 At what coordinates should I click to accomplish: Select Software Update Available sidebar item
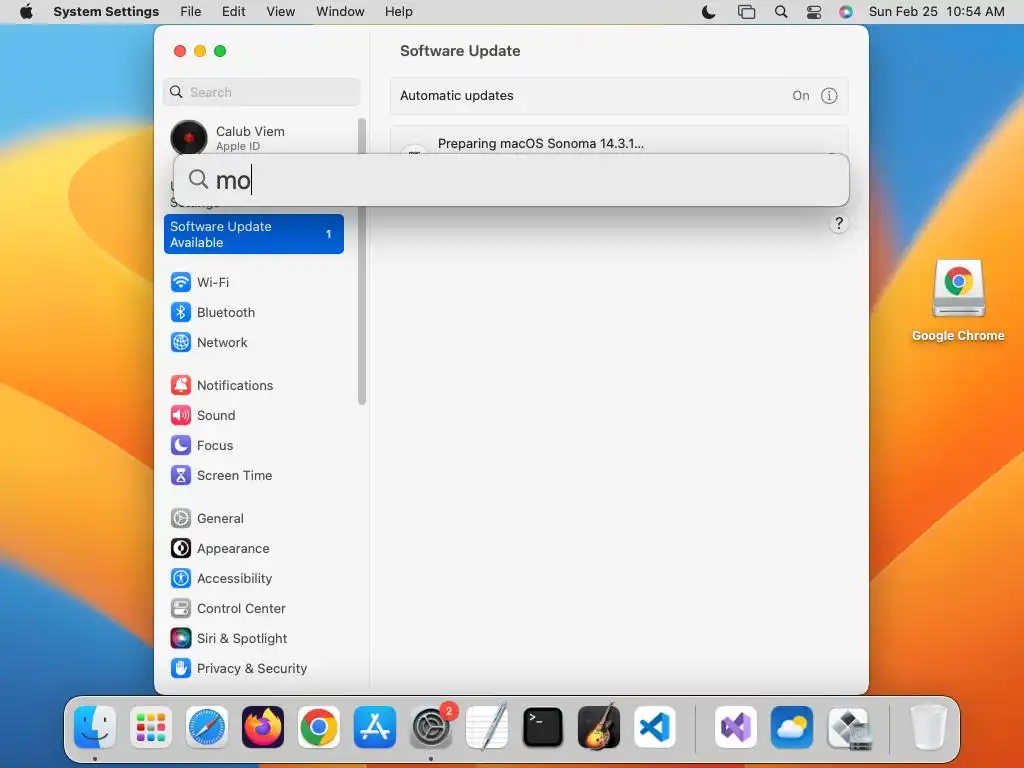tap(254, 234)
